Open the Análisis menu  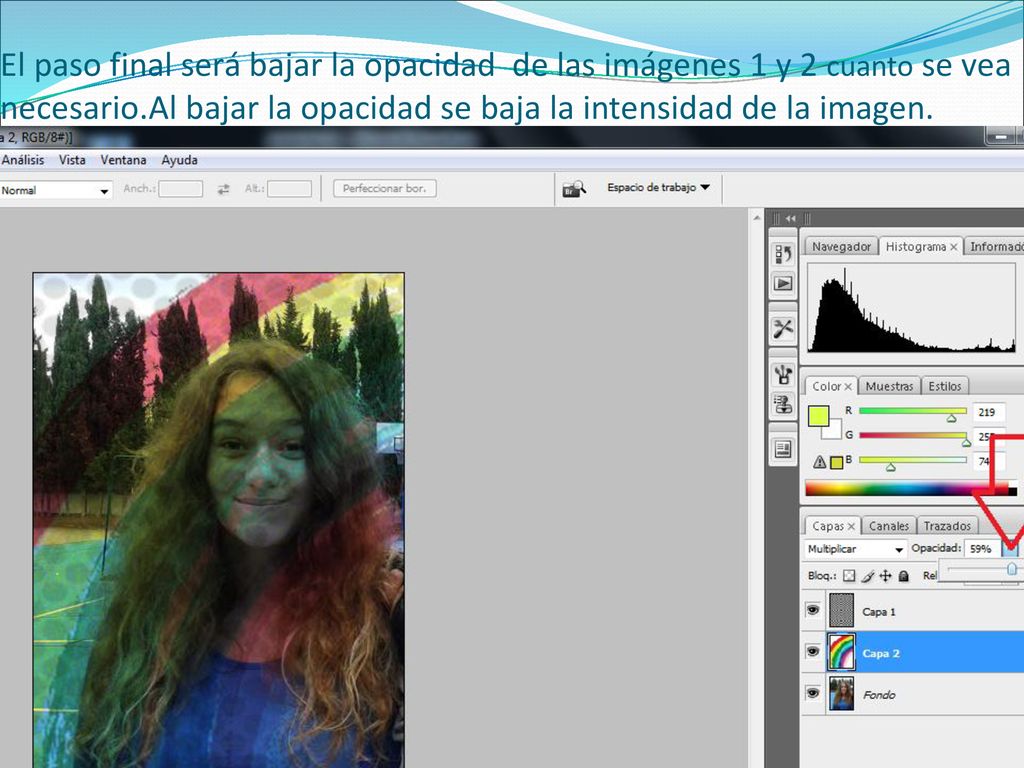(23, 160)
